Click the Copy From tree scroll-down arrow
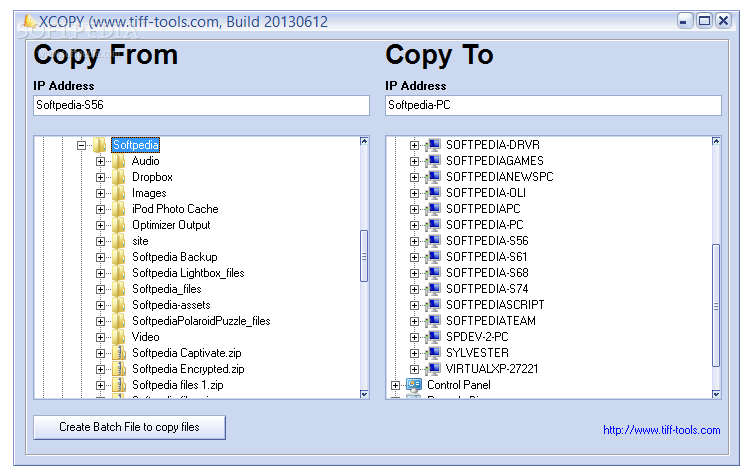Image resolution: width=740 pixels, height=466 pixels. (364, 394)
